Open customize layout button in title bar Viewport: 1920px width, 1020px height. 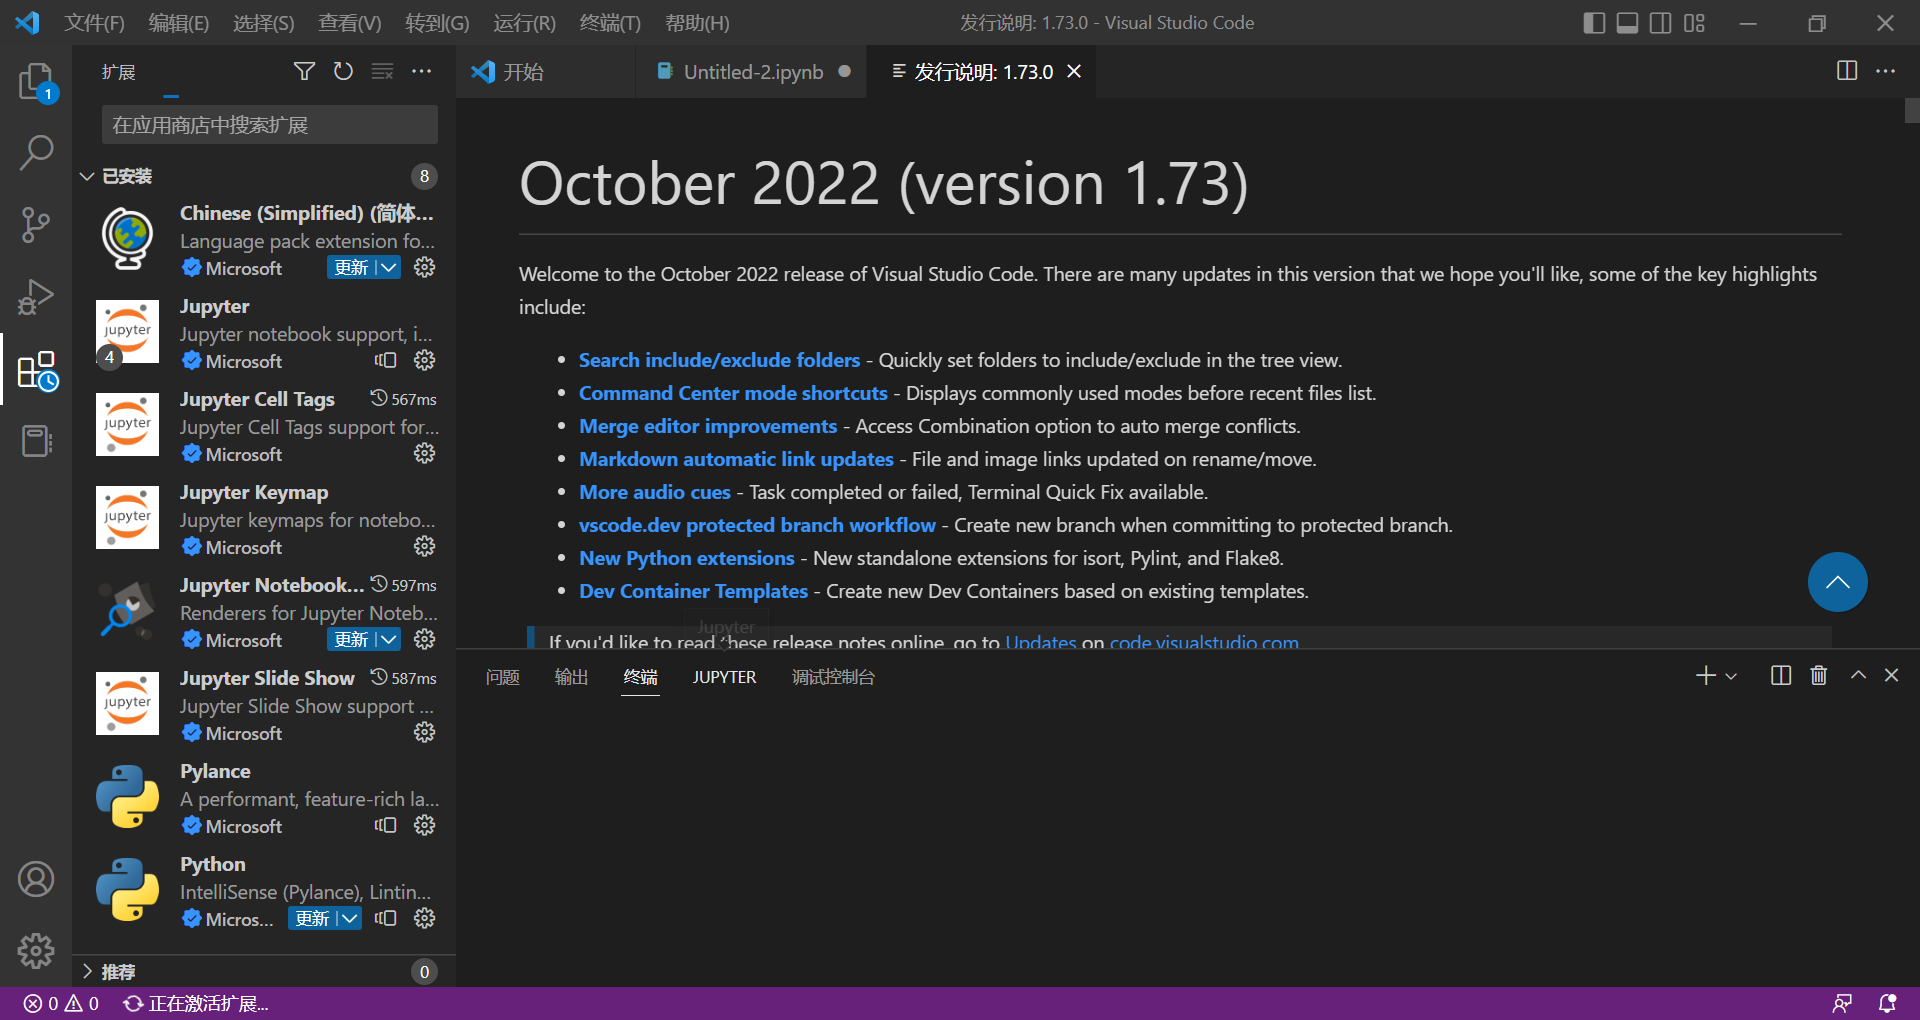coord(1694,23)
